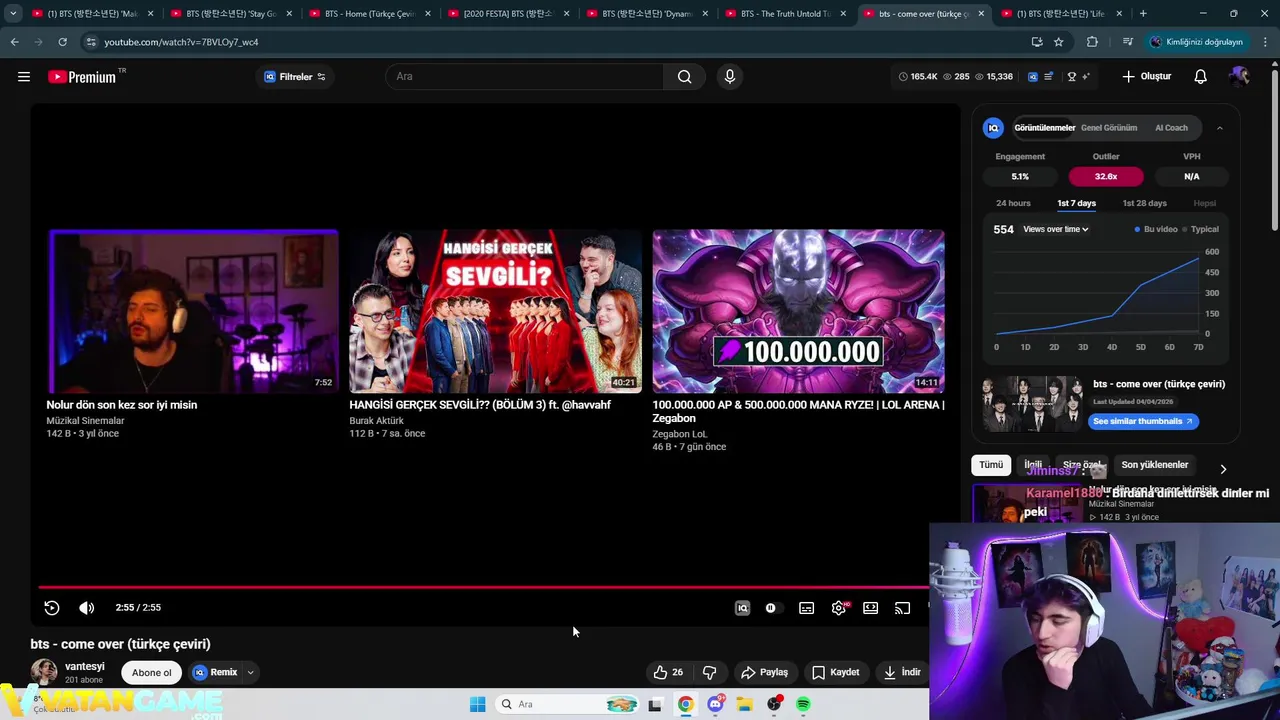The height and width of the screenshot is (720, 1280).
Task: Open the YouTube hamburger guide menu
Action: 24,77
